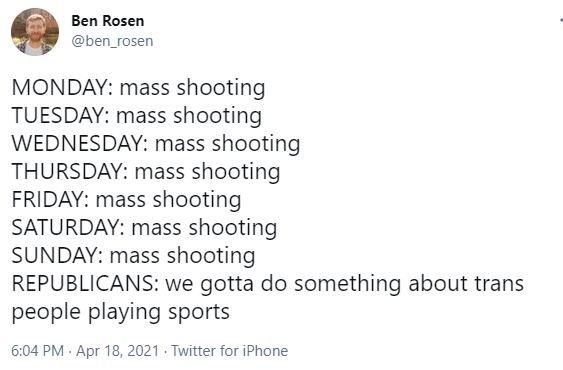Open the @ben_rosen handle link
Viewport: 563px width, 370px height.
tap(112, 41)
